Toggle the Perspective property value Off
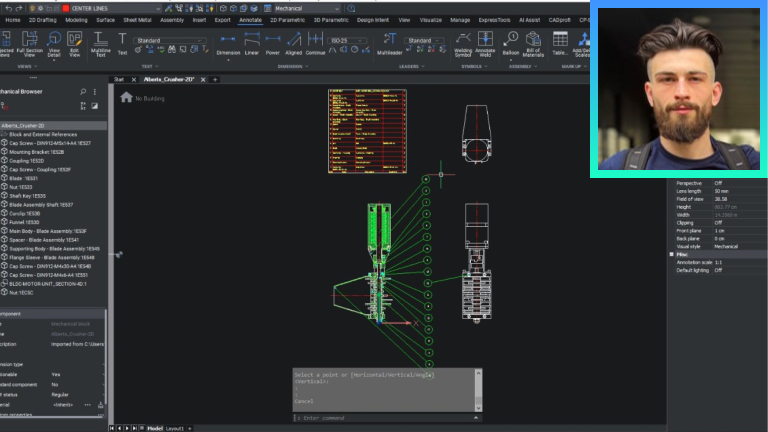The width and height of the screenshot is (768, 432). [x=717, y=183]
